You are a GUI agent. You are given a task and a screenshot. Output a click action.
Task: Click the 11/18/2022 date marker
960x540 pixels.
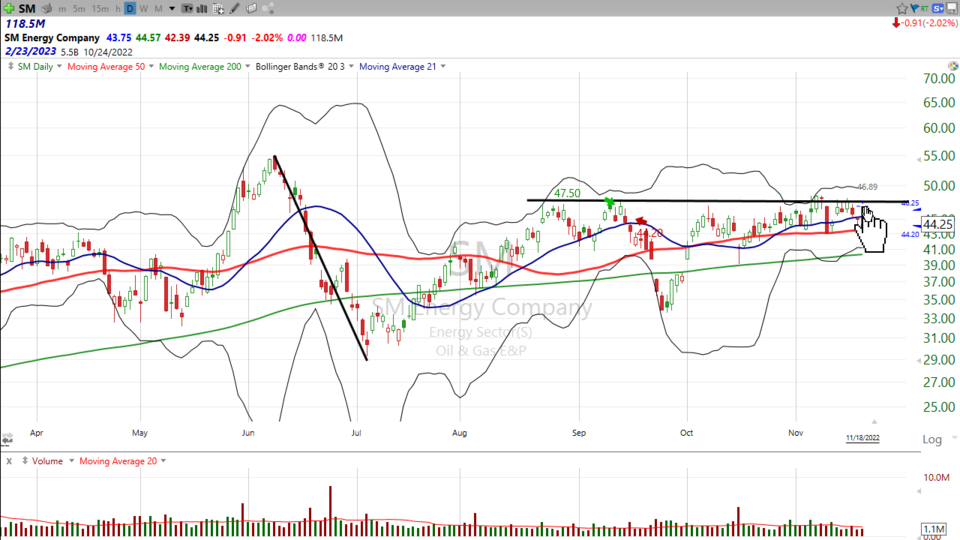pos(863,438)
